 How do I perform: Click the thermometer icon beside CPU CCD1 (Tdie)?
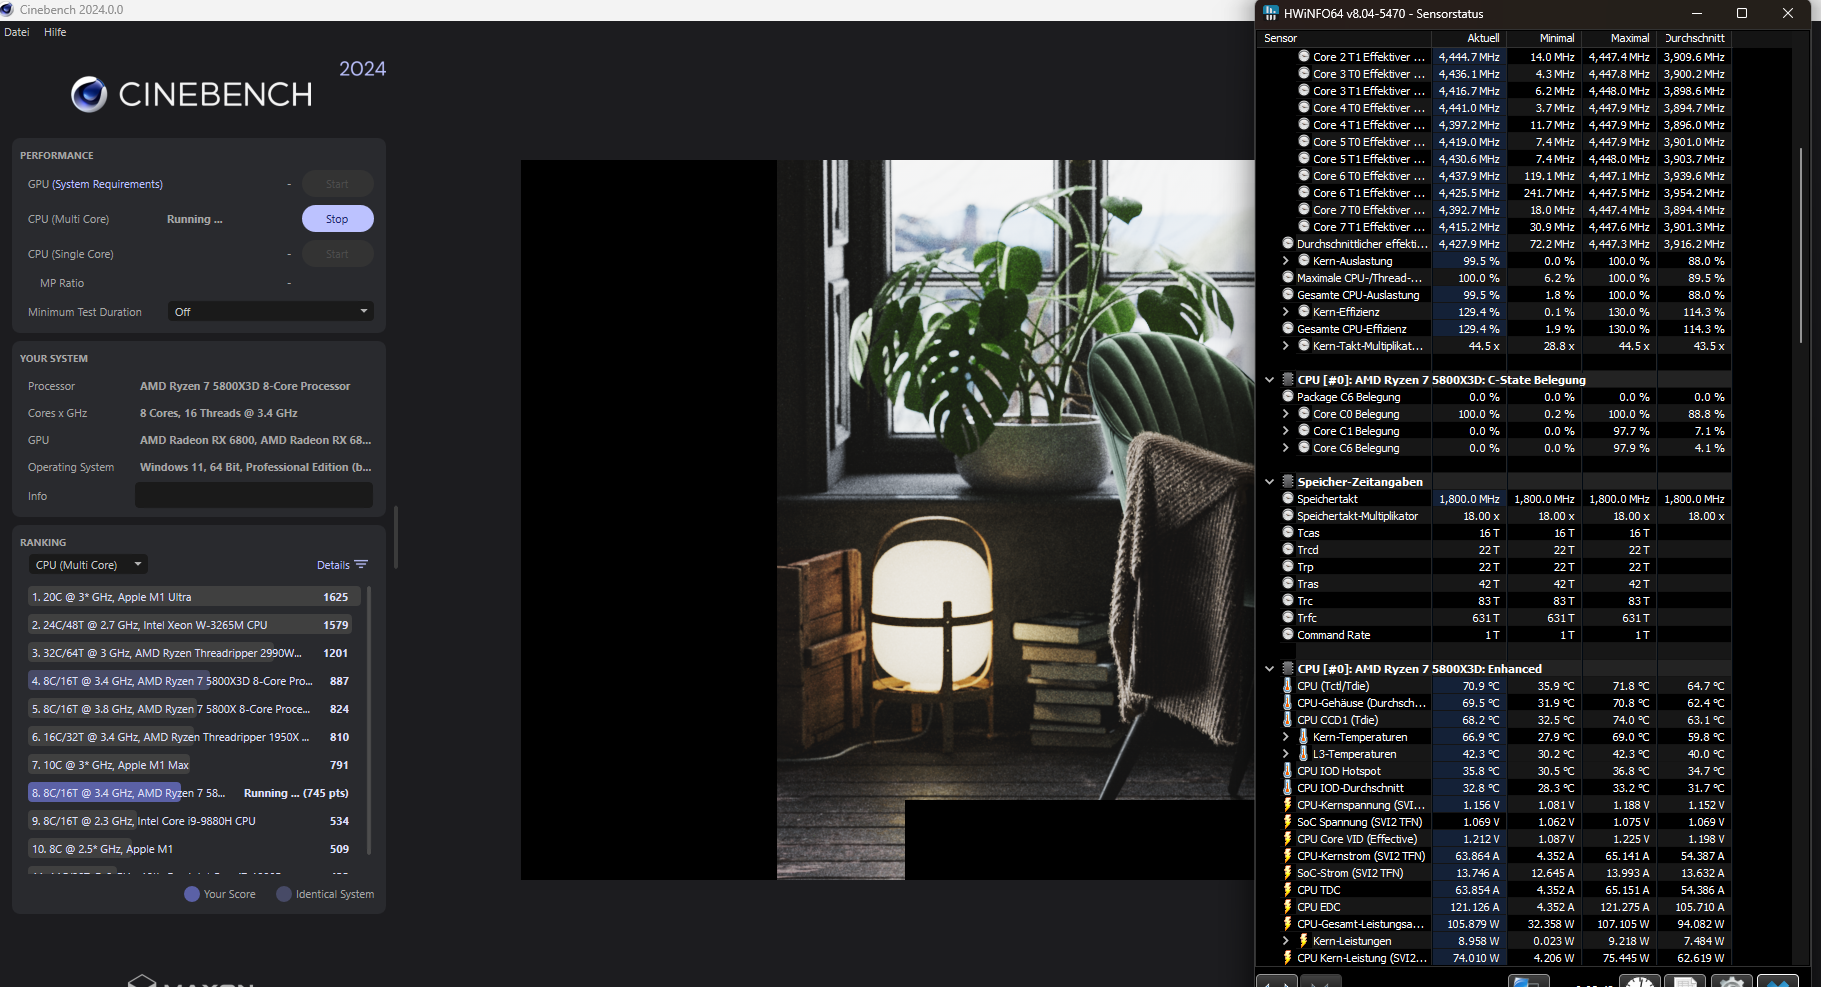pos(1287,720)
